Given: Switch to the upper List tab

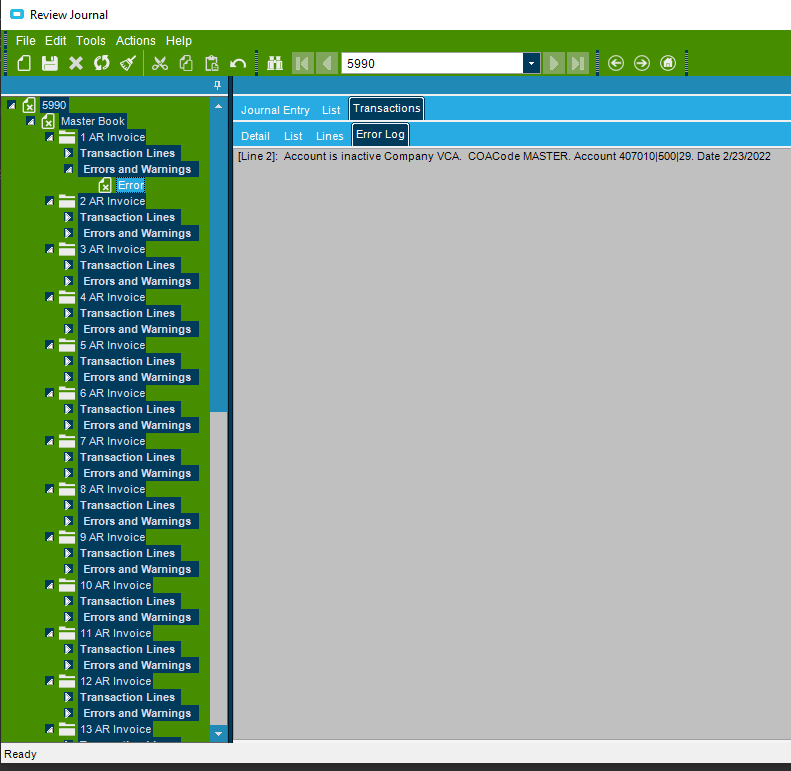Looking at the screenshot, I should pyautogui.click(x=331, y=110).
